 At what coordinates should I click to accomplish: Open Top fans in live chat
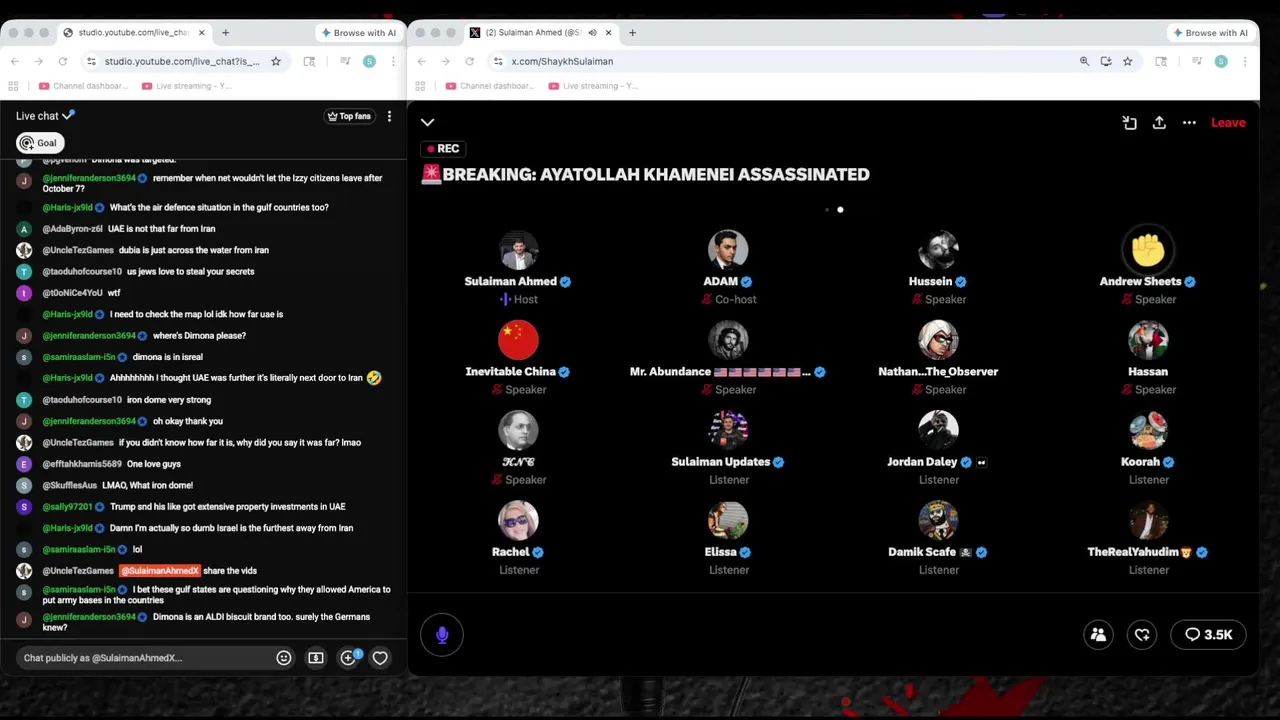[349, 116]
